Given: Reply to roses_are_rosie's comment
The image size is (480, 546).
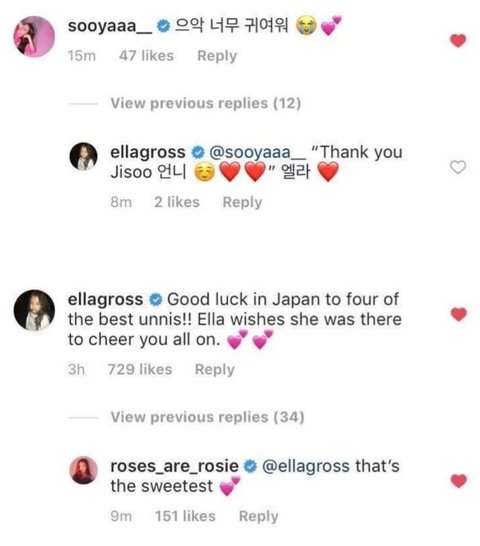Looking at the screenshot, I should point(259,516).
